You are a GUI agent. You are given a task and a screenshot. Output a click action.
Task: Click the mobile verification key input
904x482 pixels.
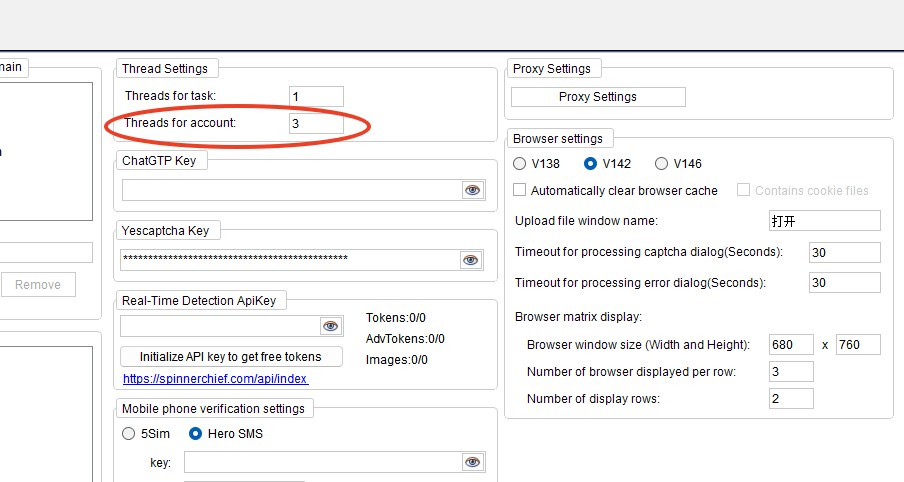coord(323,462)
